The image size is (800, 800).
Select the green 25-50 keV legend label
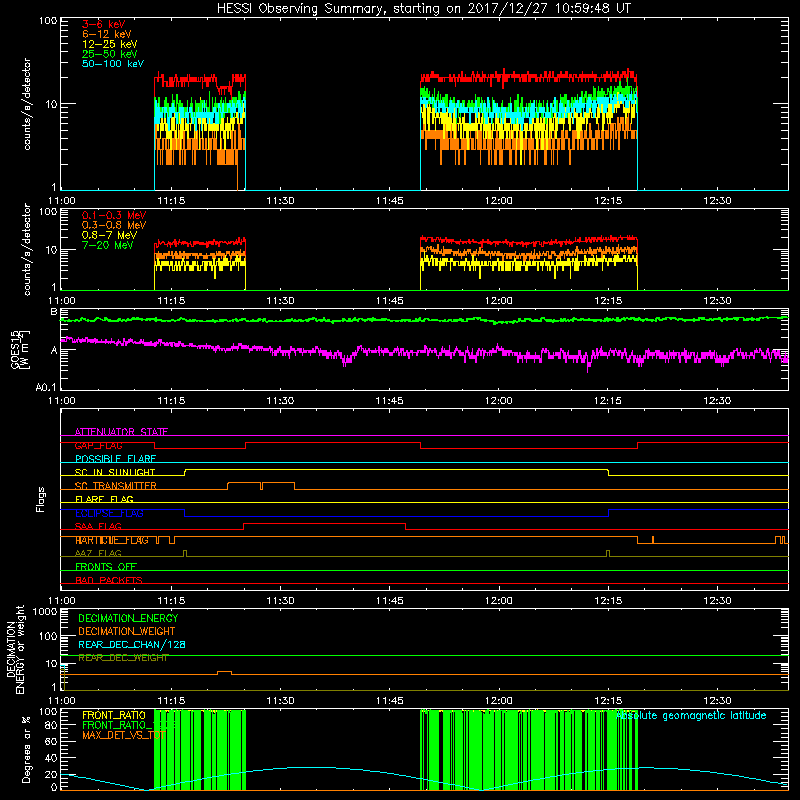pos(110,54)
